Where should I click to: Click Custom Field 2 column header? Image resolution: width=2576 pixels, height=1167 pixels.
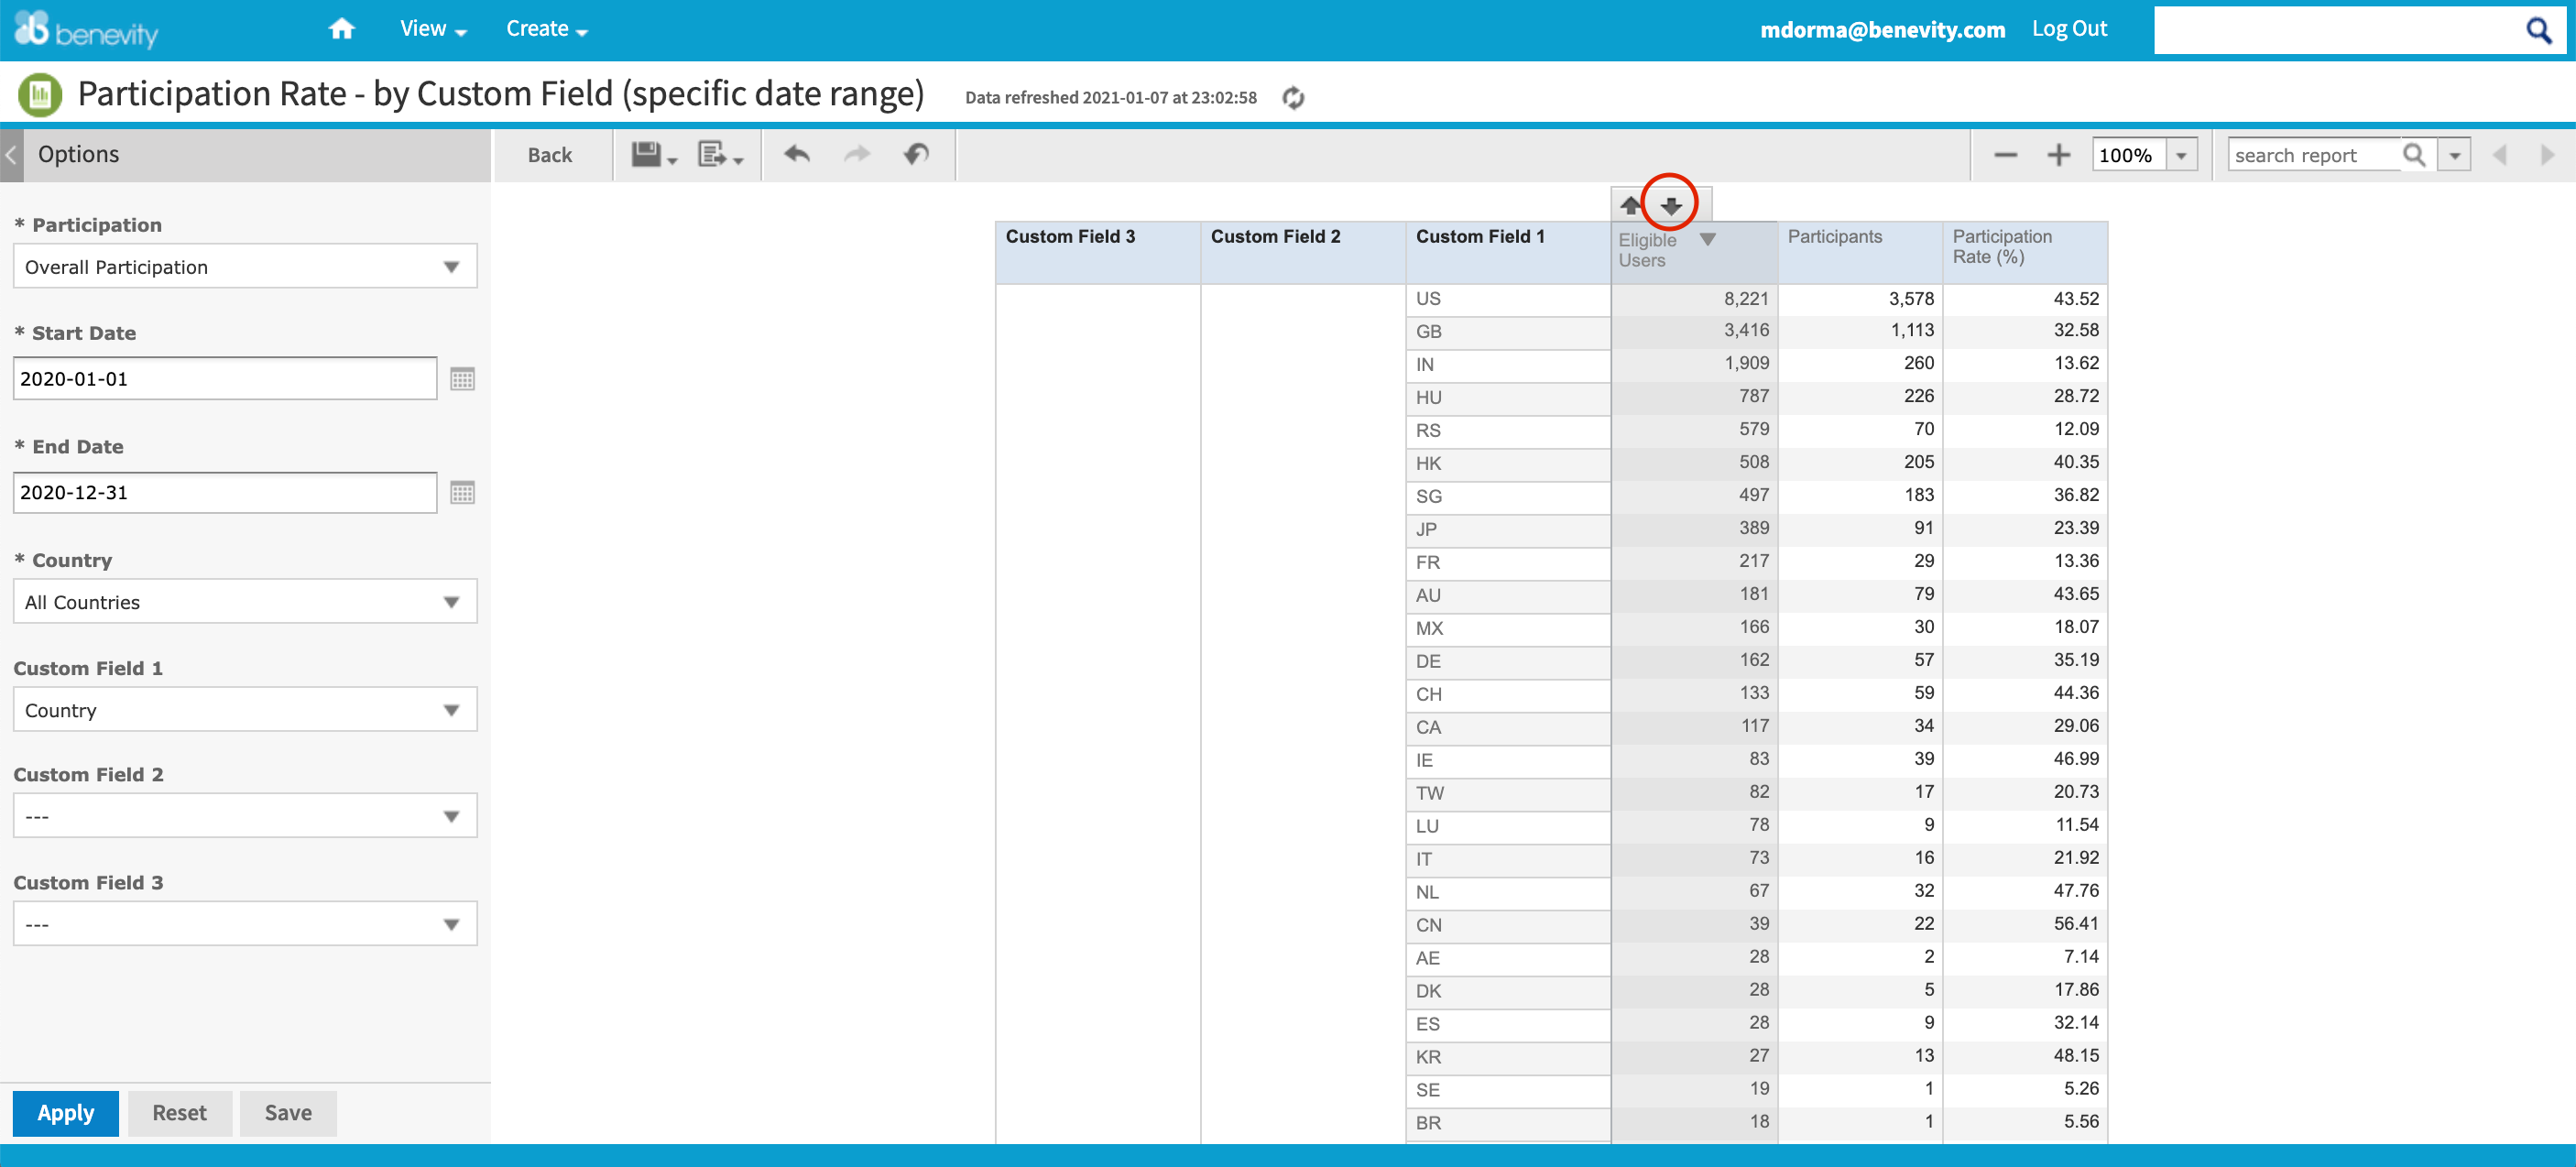pyautogui.click(x=1303, y=253)
